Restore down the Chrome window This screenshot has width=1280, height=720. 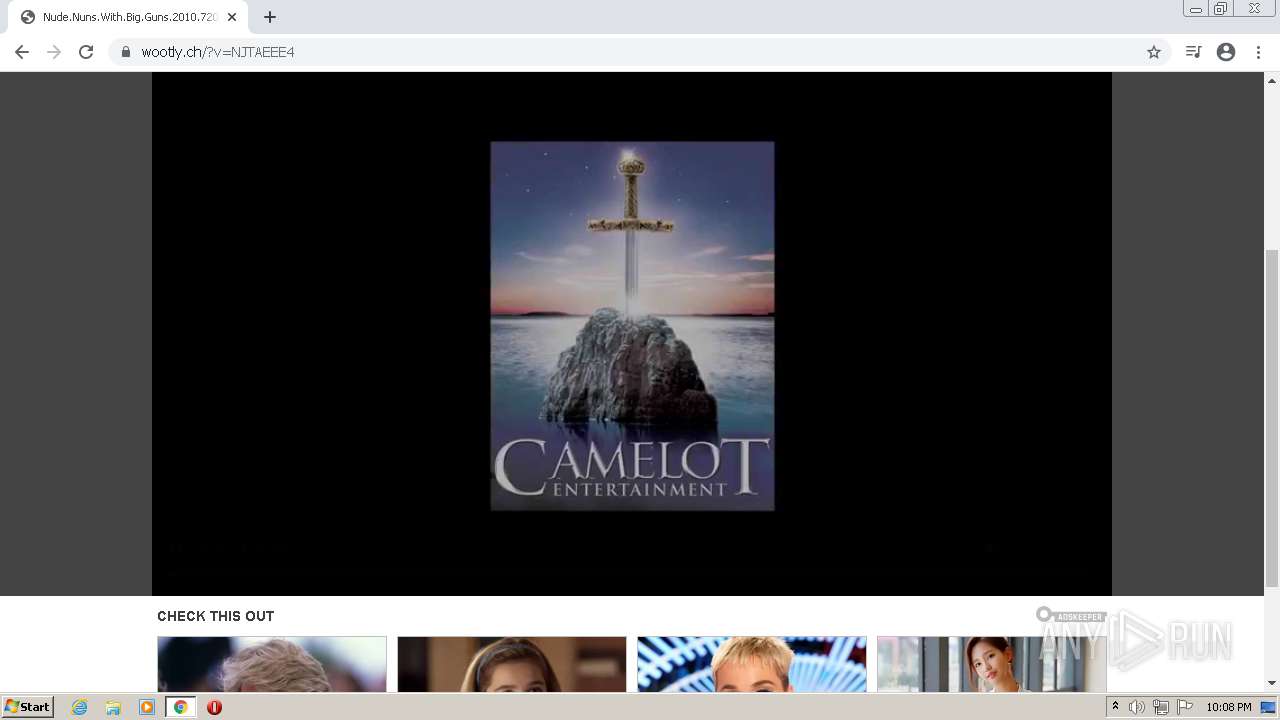pos(1220,9)
